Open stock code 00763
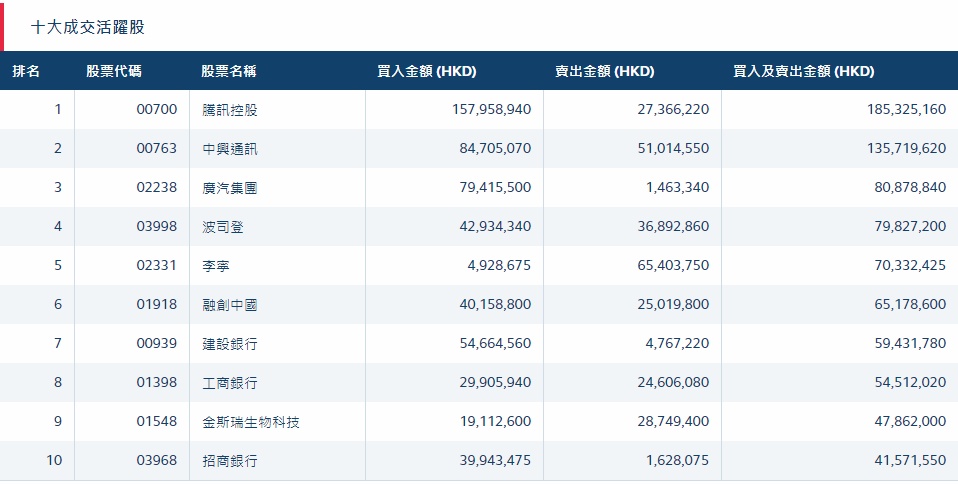958x484 pixels. click(156, 148)
